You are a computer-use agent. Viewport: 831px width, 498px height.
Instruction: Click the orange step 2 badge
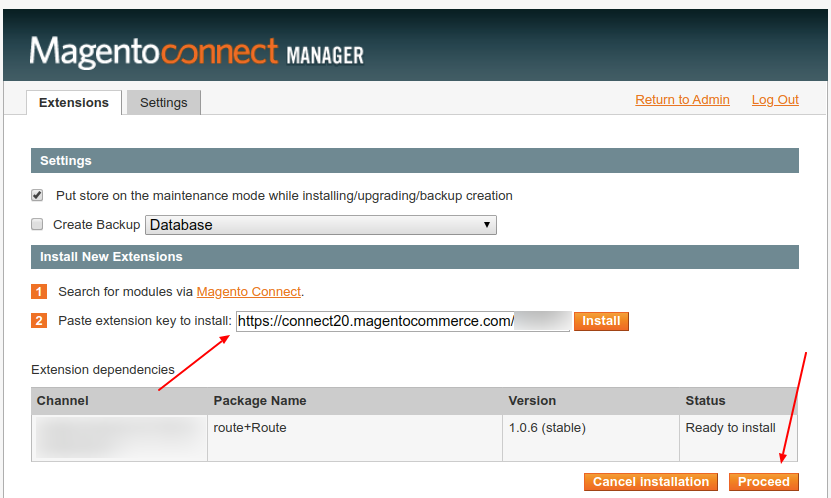tap(39, 321)
